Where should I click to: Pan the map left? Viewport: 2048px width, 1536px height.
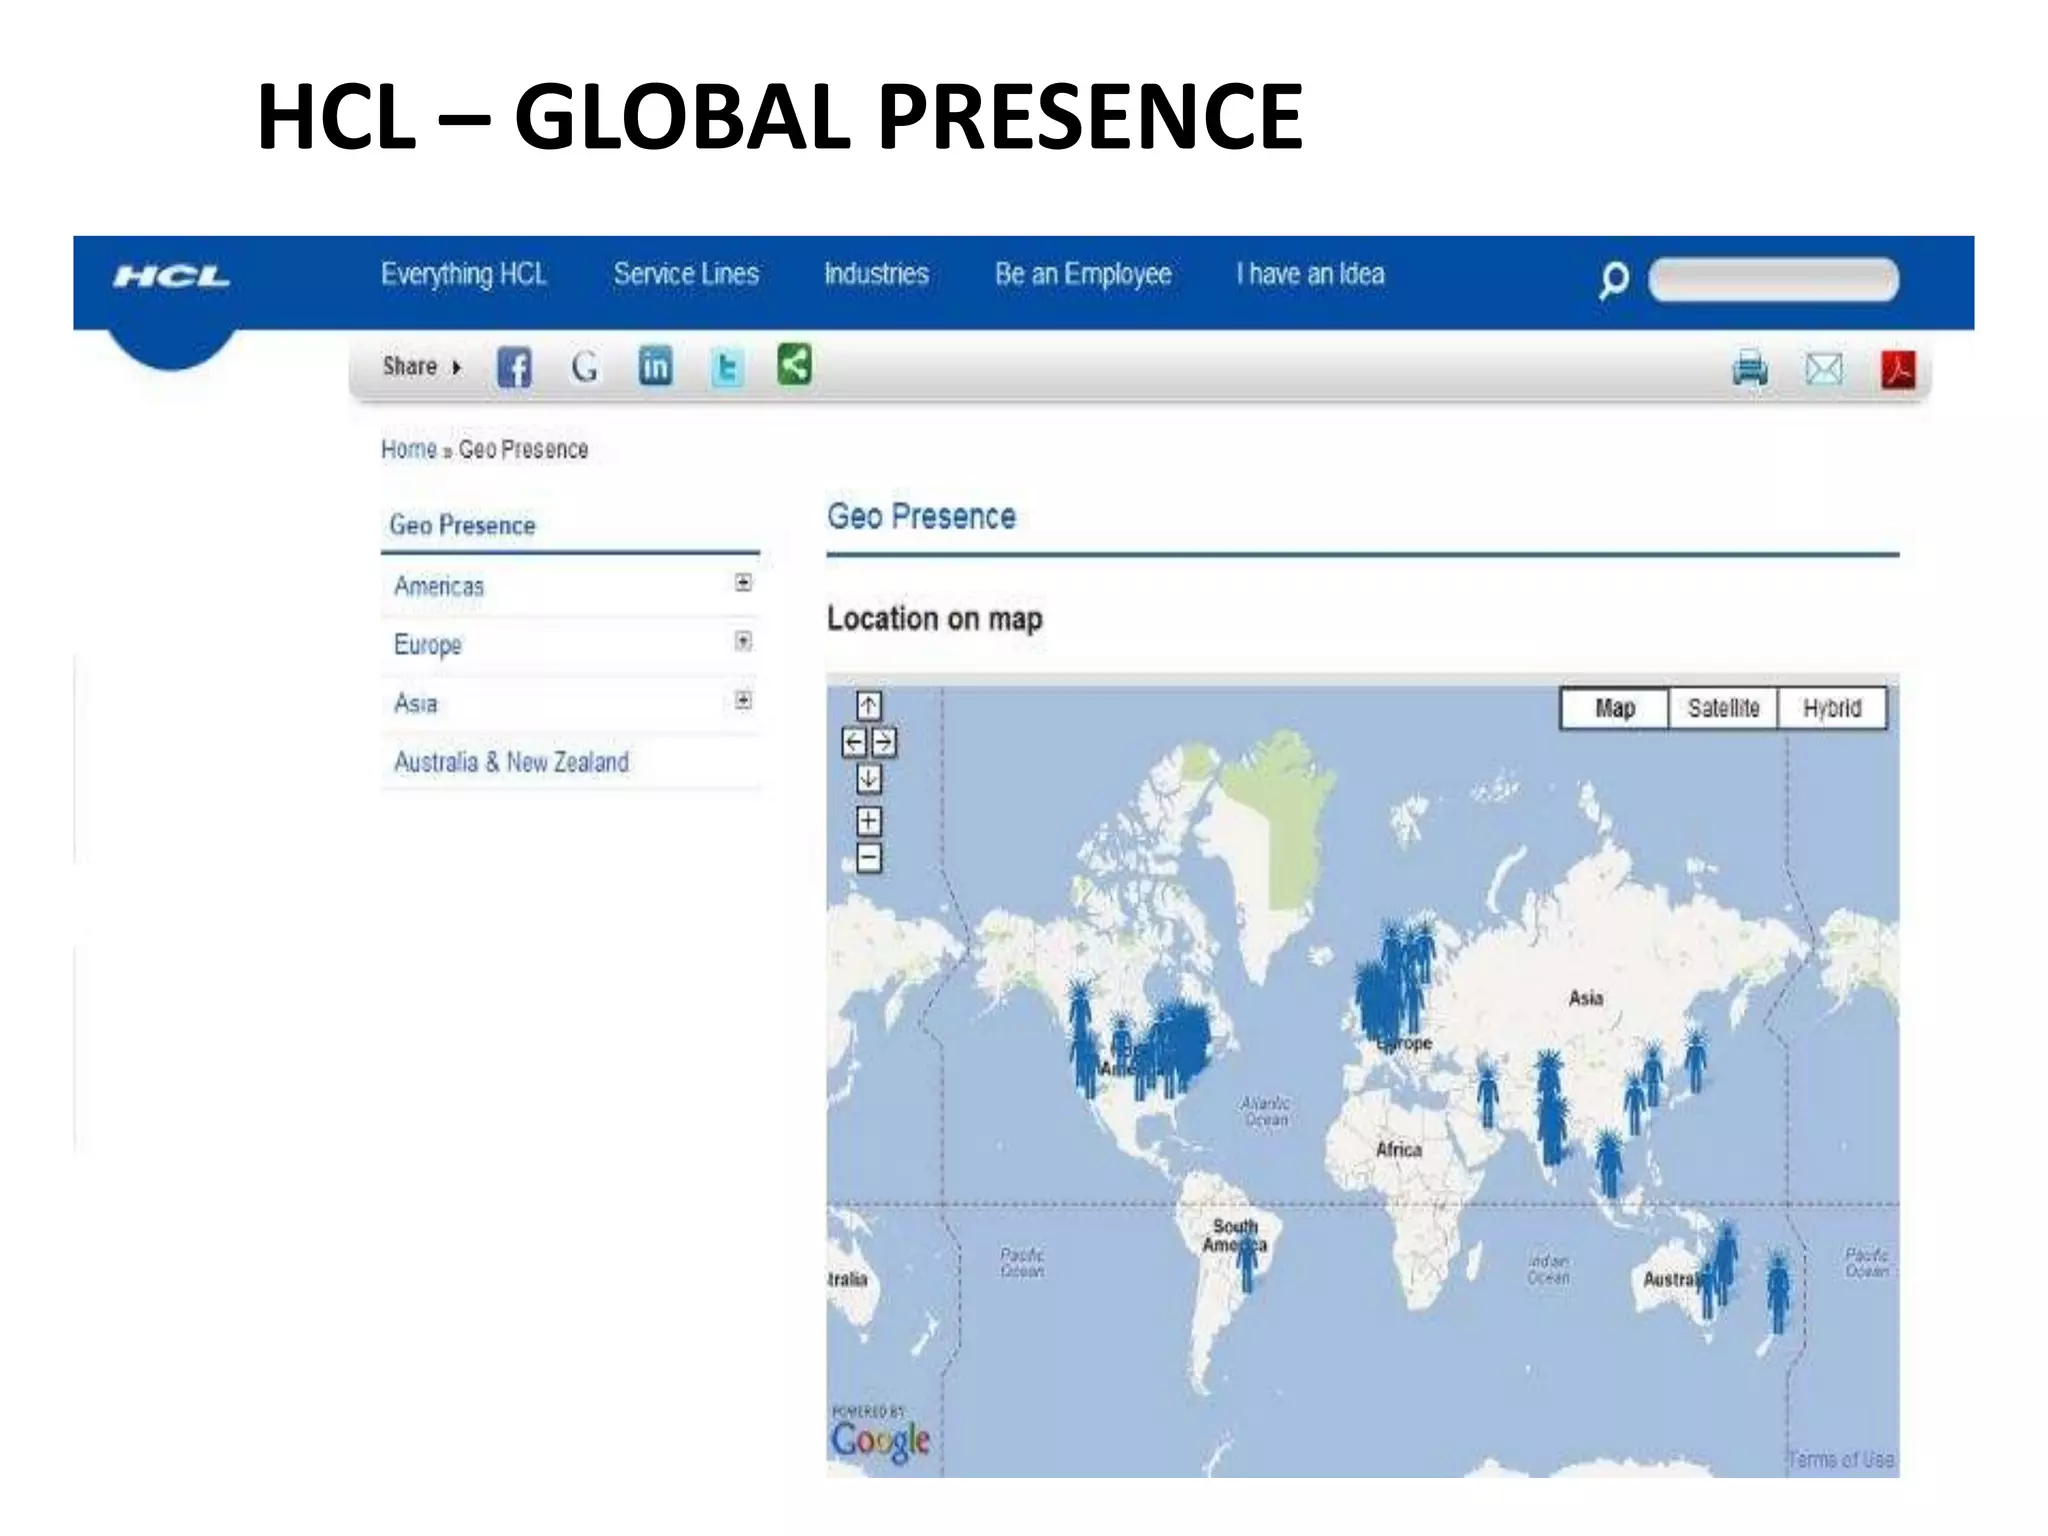(855, 742)
